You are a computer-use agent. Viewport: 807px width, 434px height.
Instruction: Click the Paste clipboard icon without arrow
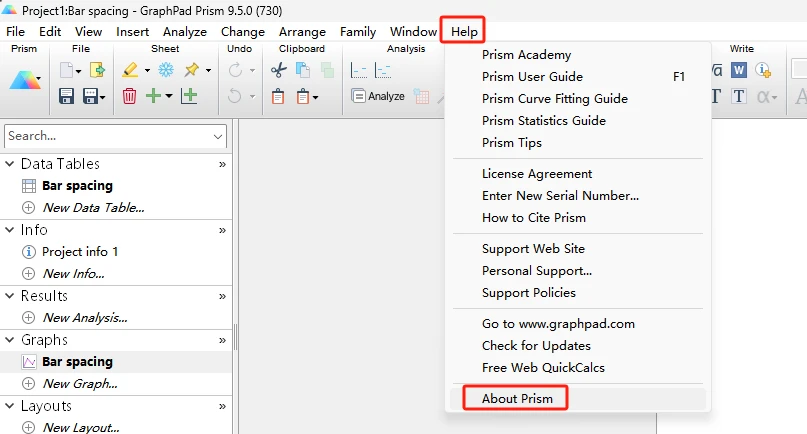278,96
